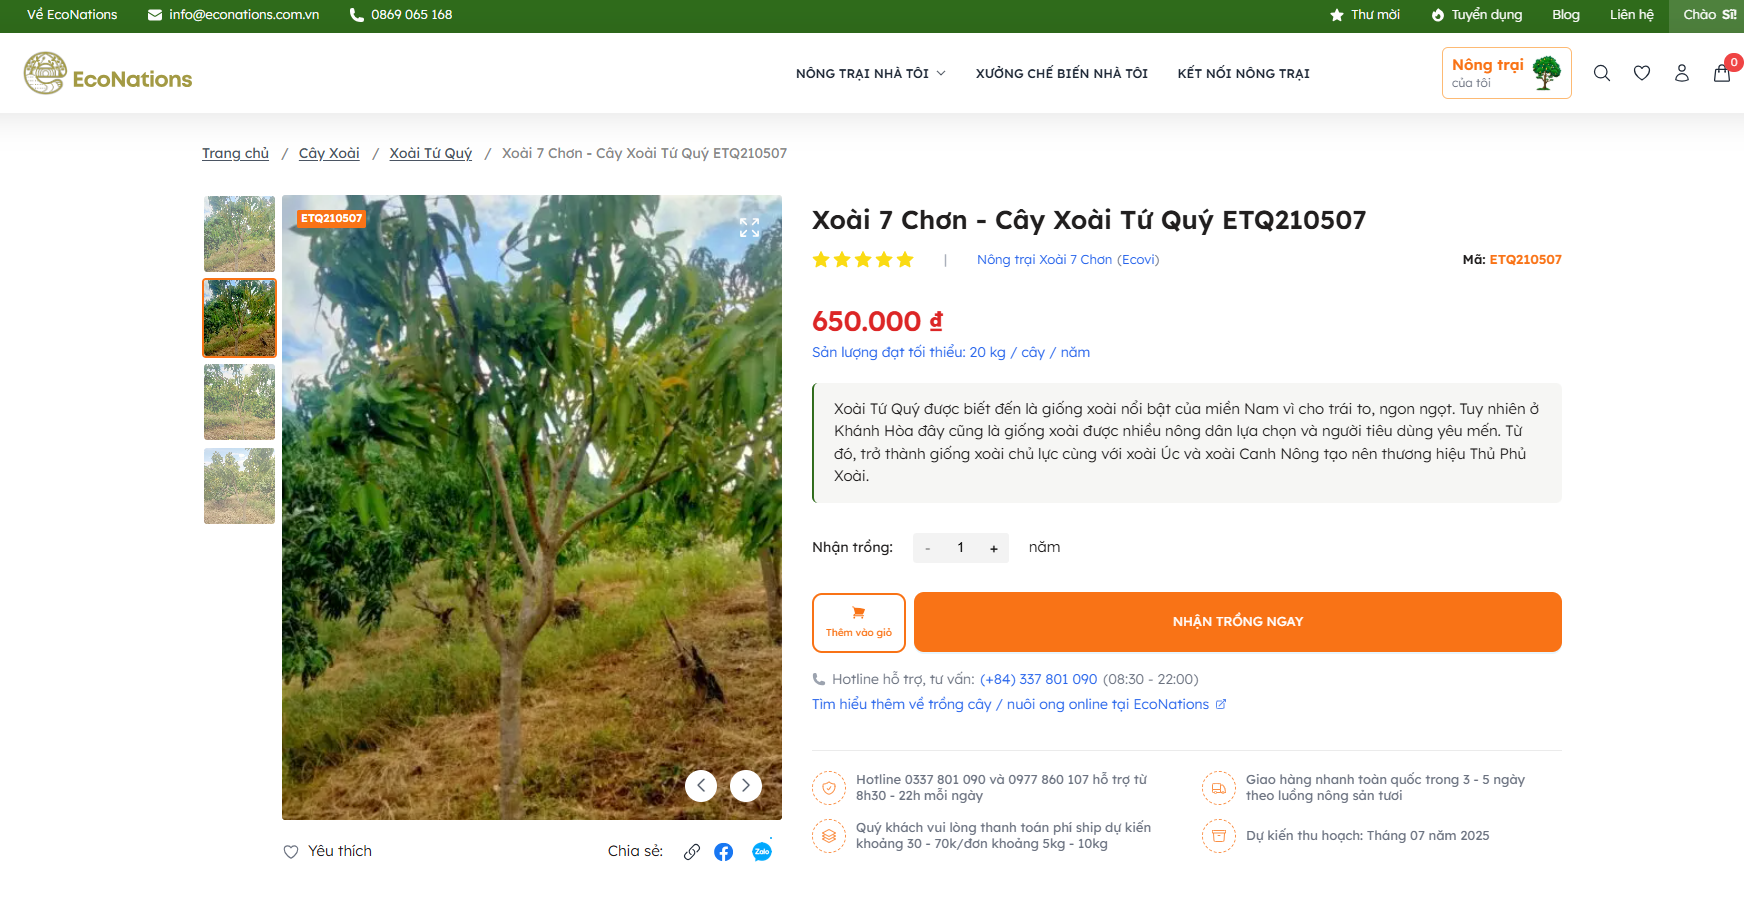Expand product image to fullscreen

click(x=749, y=228)
